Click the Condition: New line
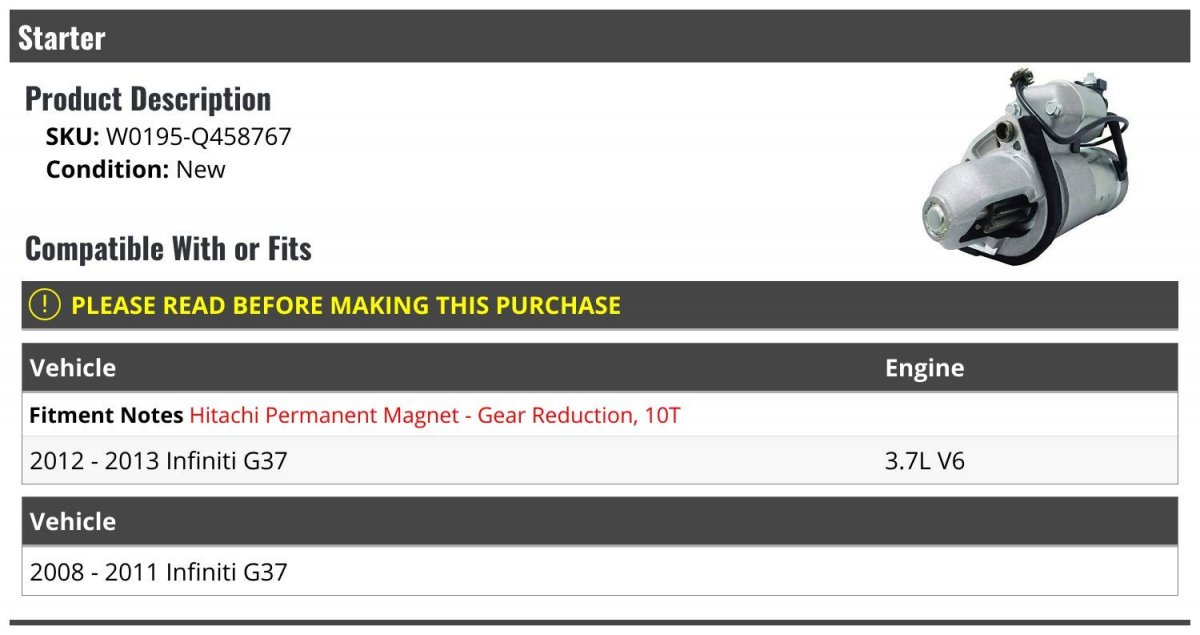The width and height of the screenshot is (1200, 635). 136,169
